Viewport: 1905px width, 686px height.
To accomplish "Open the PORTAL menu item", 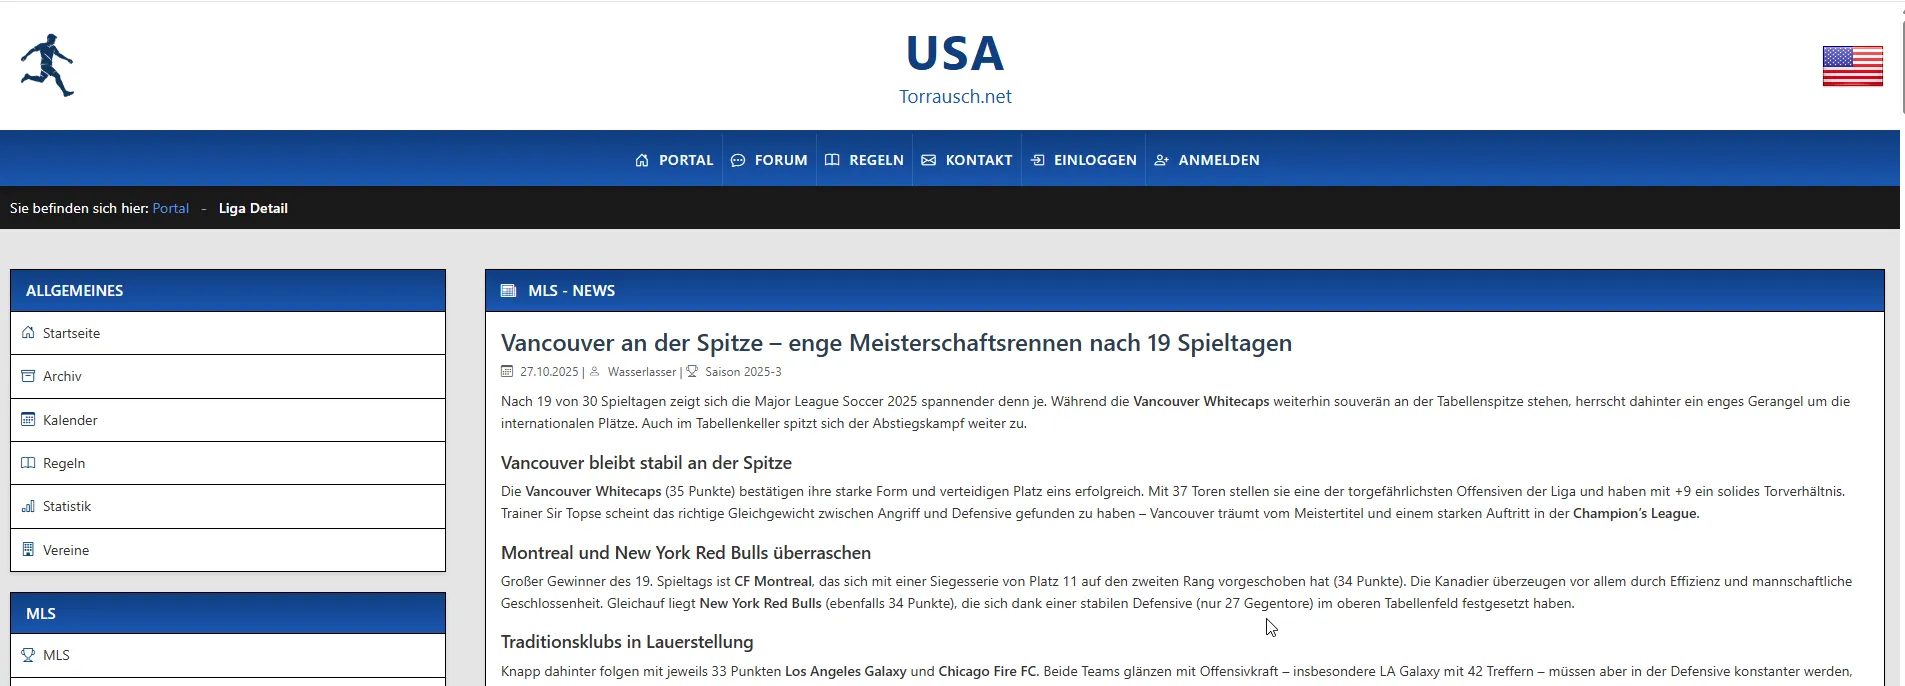I will pyautogui.click(x=674, y=160).
